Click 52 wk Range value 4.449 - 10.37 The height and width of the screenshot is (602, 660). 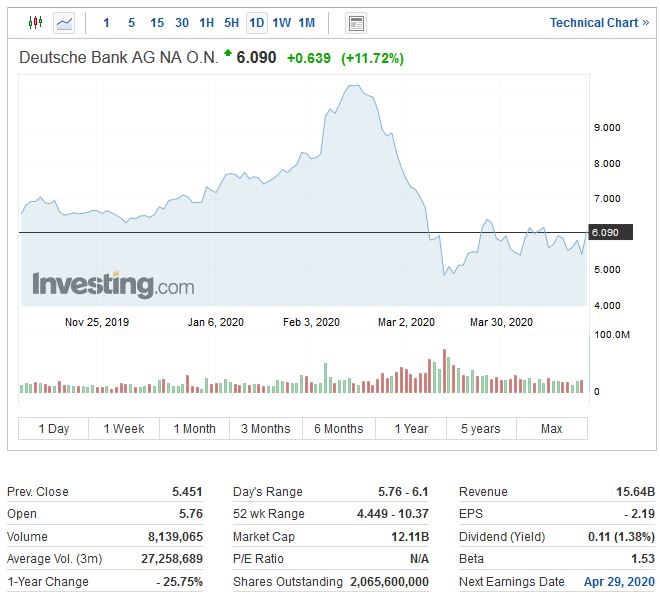pyautogui.click(x=393, y=514)
